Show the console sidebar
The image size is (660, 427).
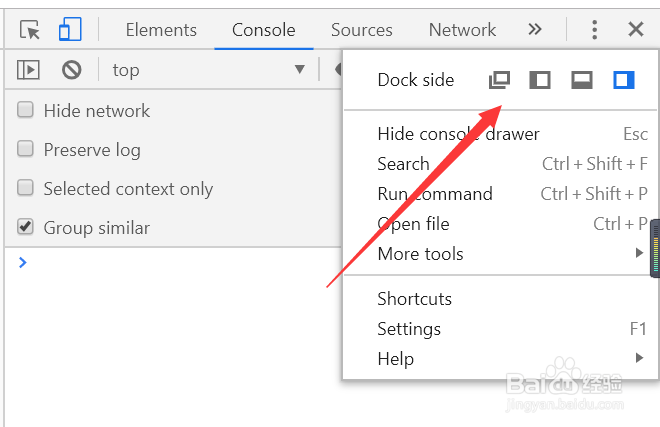(x=28, y=69)
